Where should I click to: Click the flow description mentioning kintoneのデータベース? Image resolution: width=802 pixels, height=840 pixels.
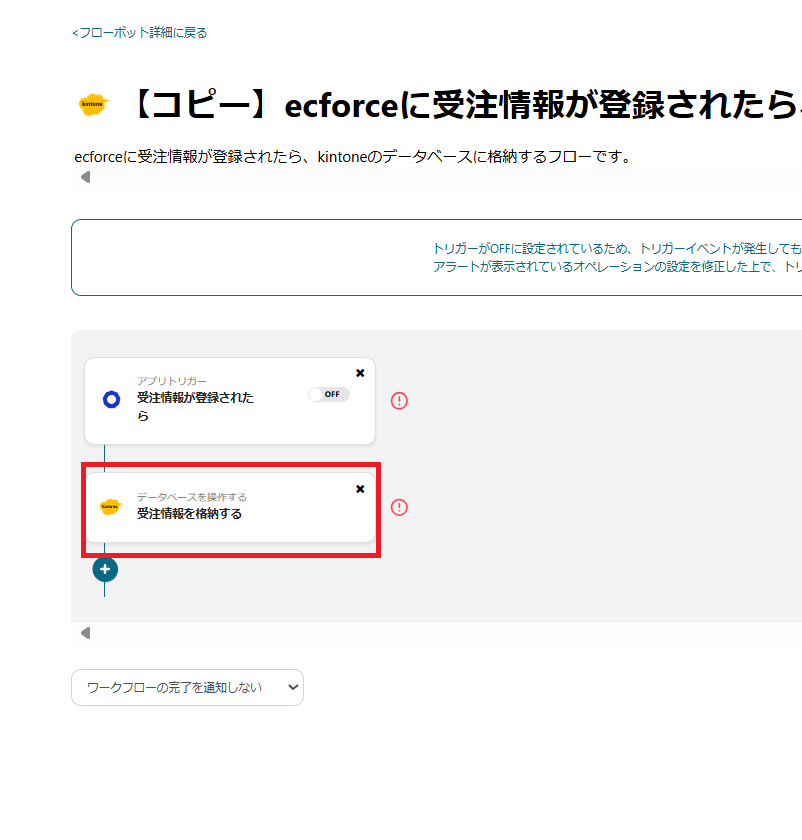354,157
